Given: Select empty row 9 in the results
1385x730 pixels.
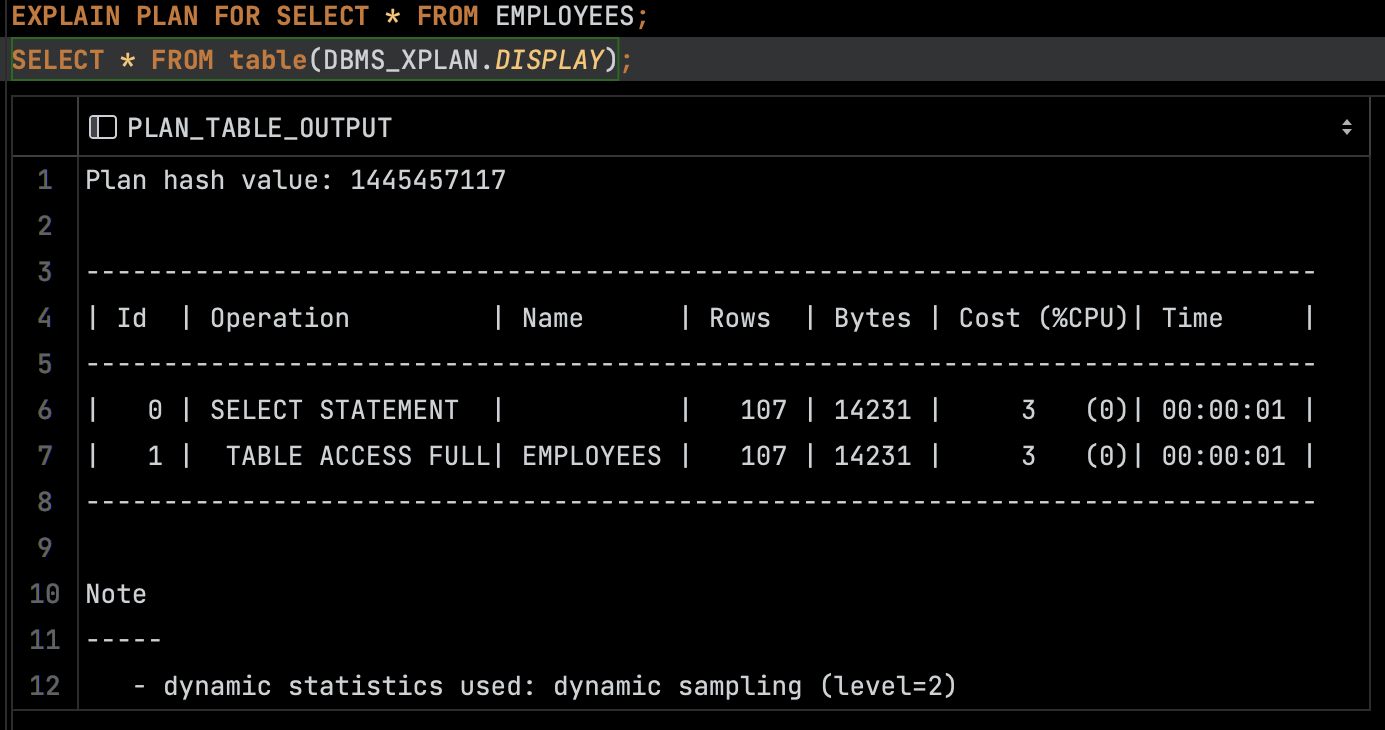Looking at the screenshot, I should click(x=723, y=548).
